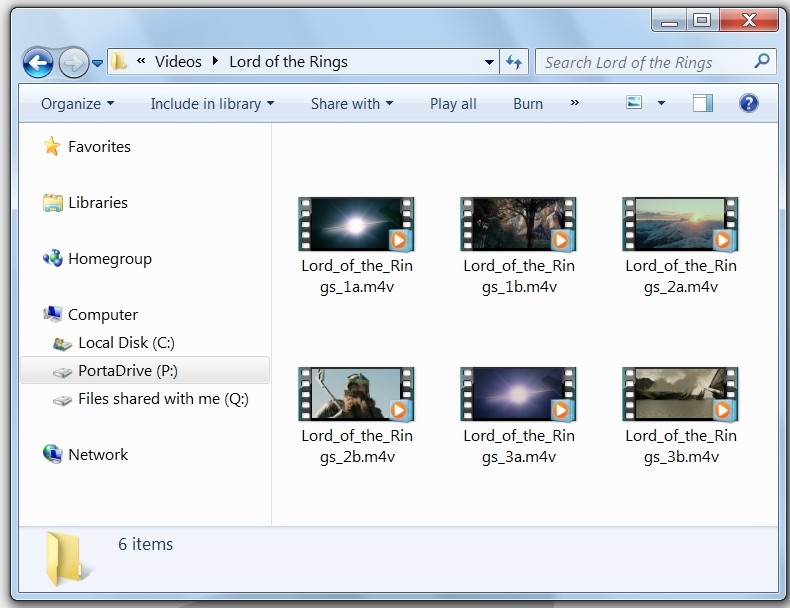Focus the Search Lord of the Rings field
The height and width of the screenshot is (608, 790).
tap(655, 62)
